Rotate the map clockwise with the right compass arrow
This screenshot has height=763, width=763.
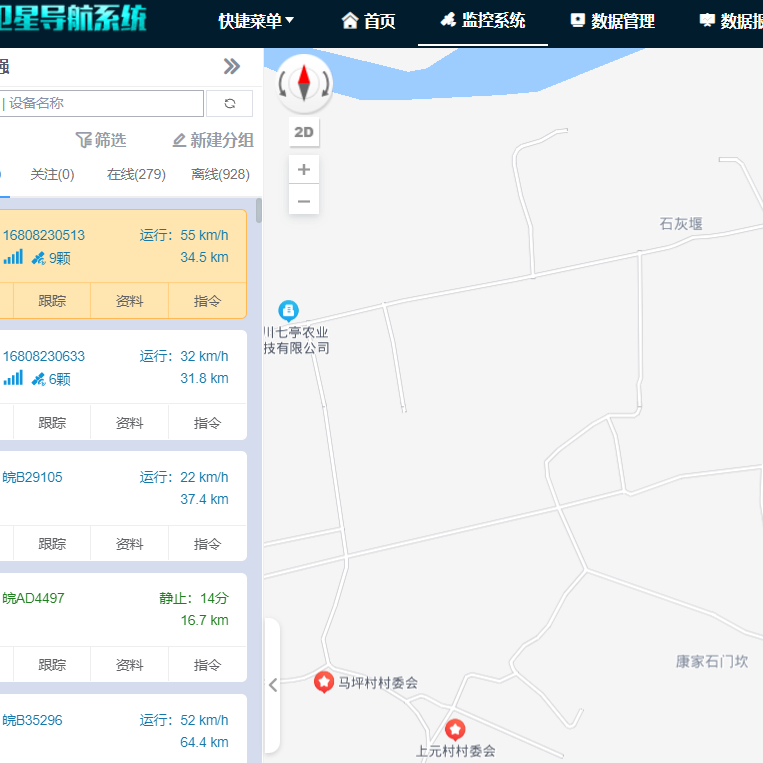tap(326, 84)
